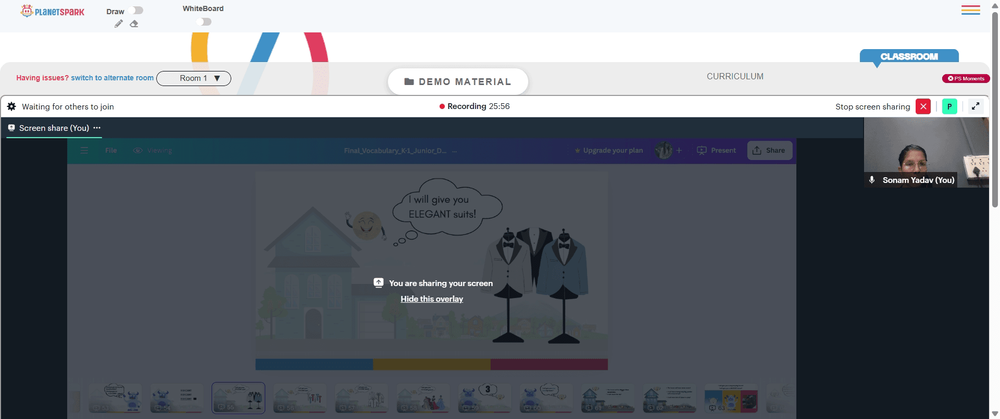Select slide thumbnail showing number 3
1000x419 pixels.
[x=485, y=398]
